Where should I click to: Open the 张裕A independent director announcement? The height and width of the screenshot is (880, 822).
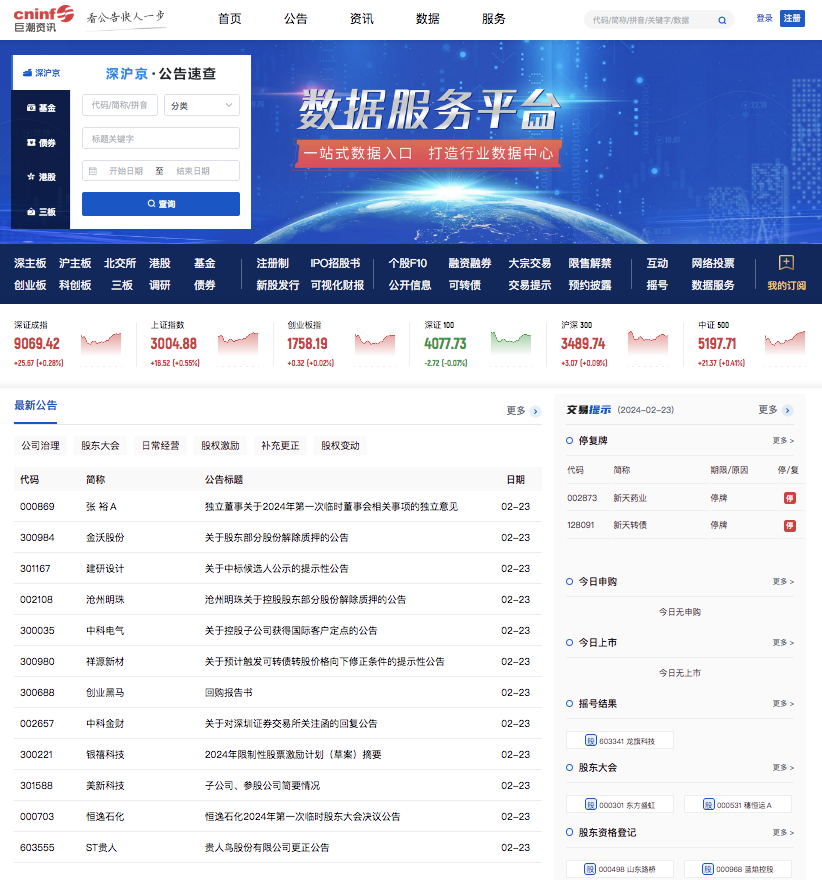click(331, 507)
